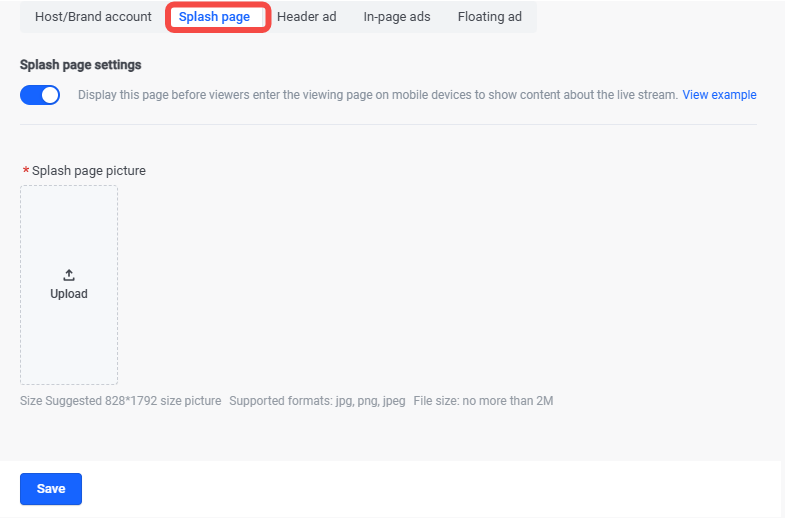Screen dimensions: 785x518
Task: Click the Splash page settings heading
Action: tap(81, 65)
